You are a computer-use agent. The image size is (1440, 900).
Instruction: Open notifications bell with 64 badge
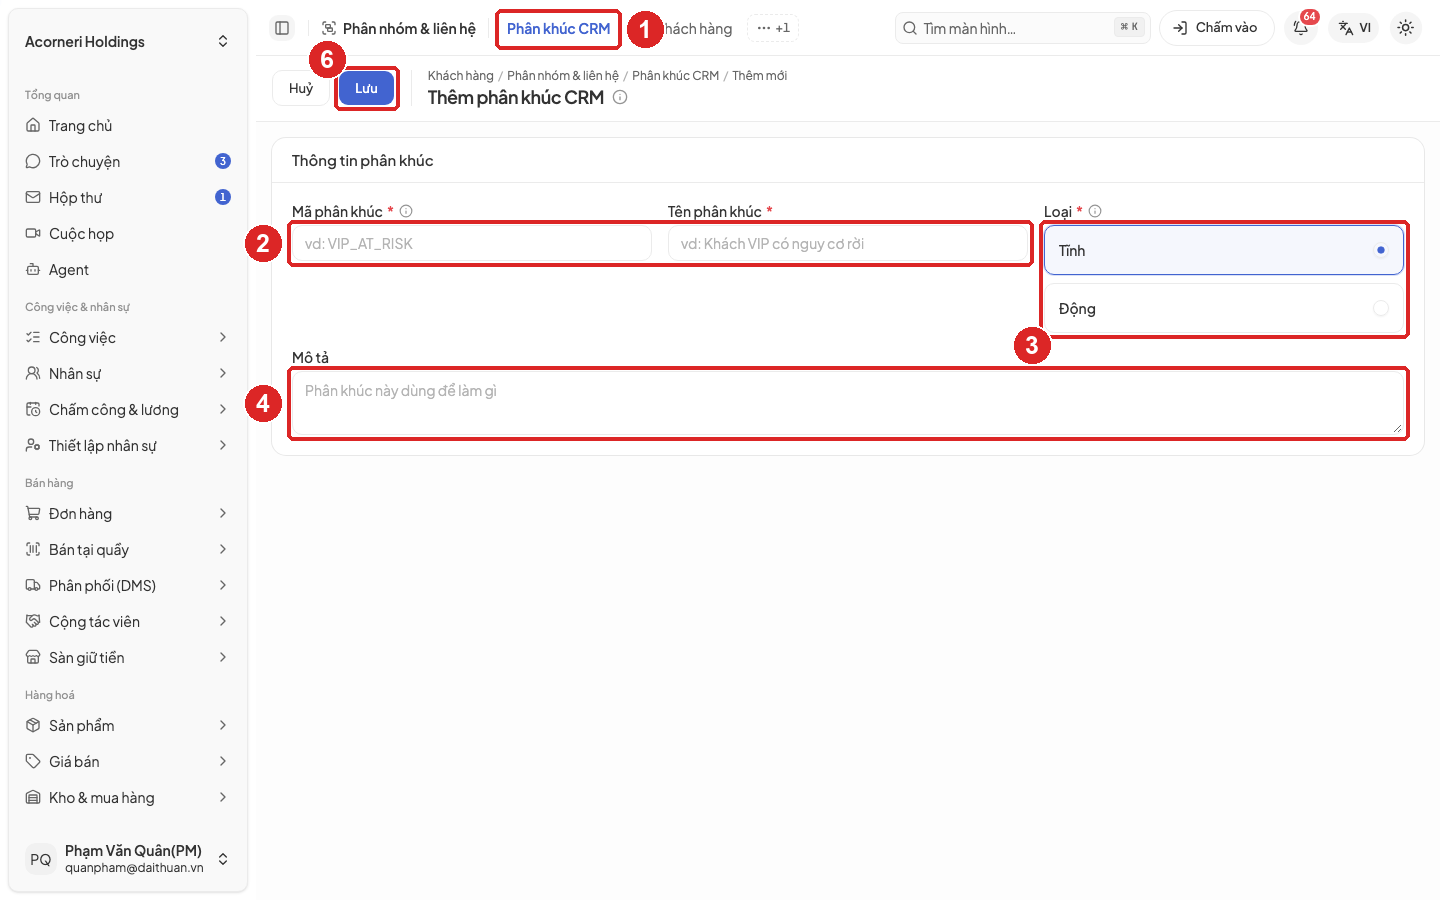coord(1301,28)
